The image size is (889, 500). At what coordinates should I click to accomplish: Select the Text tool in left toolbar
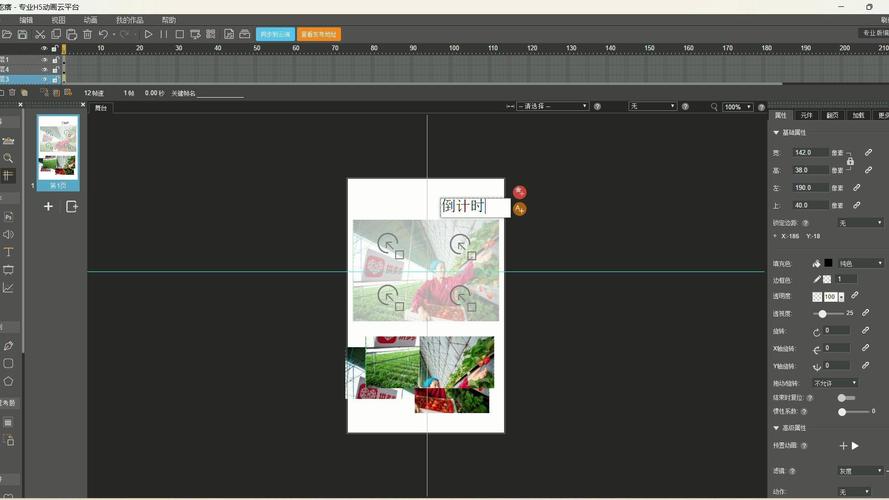click(x=8, y=252)
